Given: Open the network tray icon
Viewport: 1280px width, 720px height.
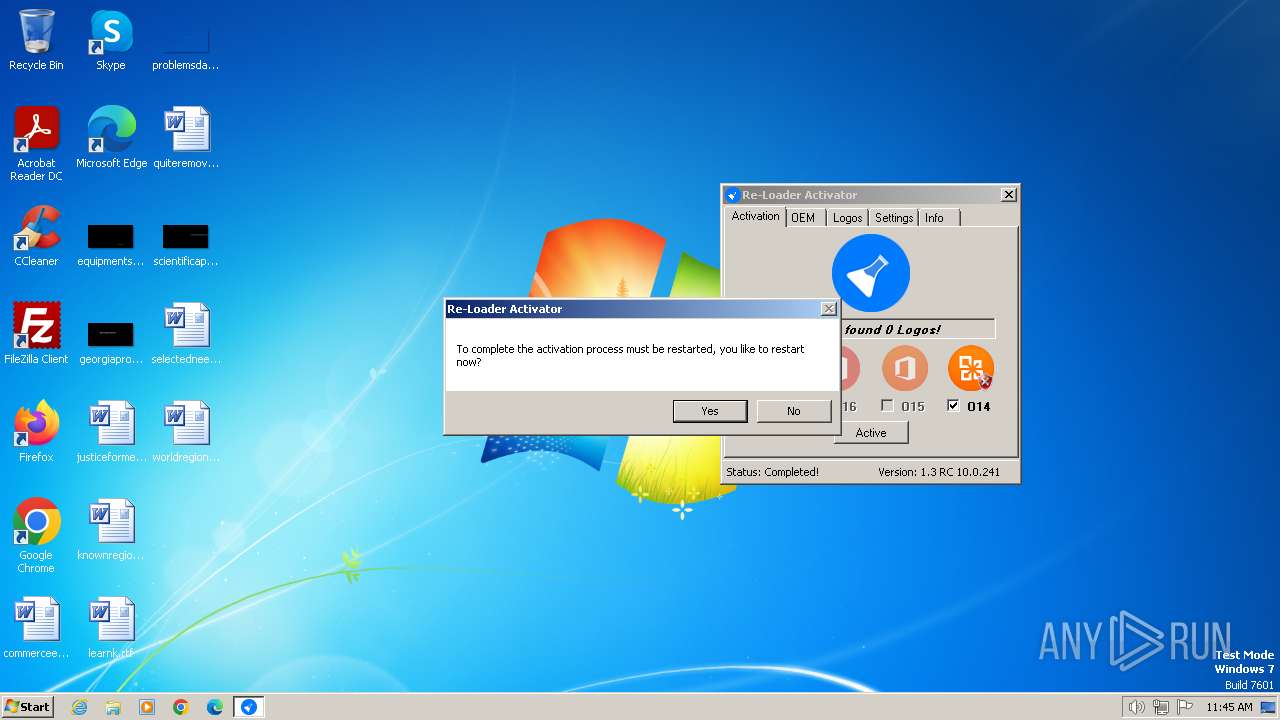Looking at the screenshot, I should [x=1161, y=707].
